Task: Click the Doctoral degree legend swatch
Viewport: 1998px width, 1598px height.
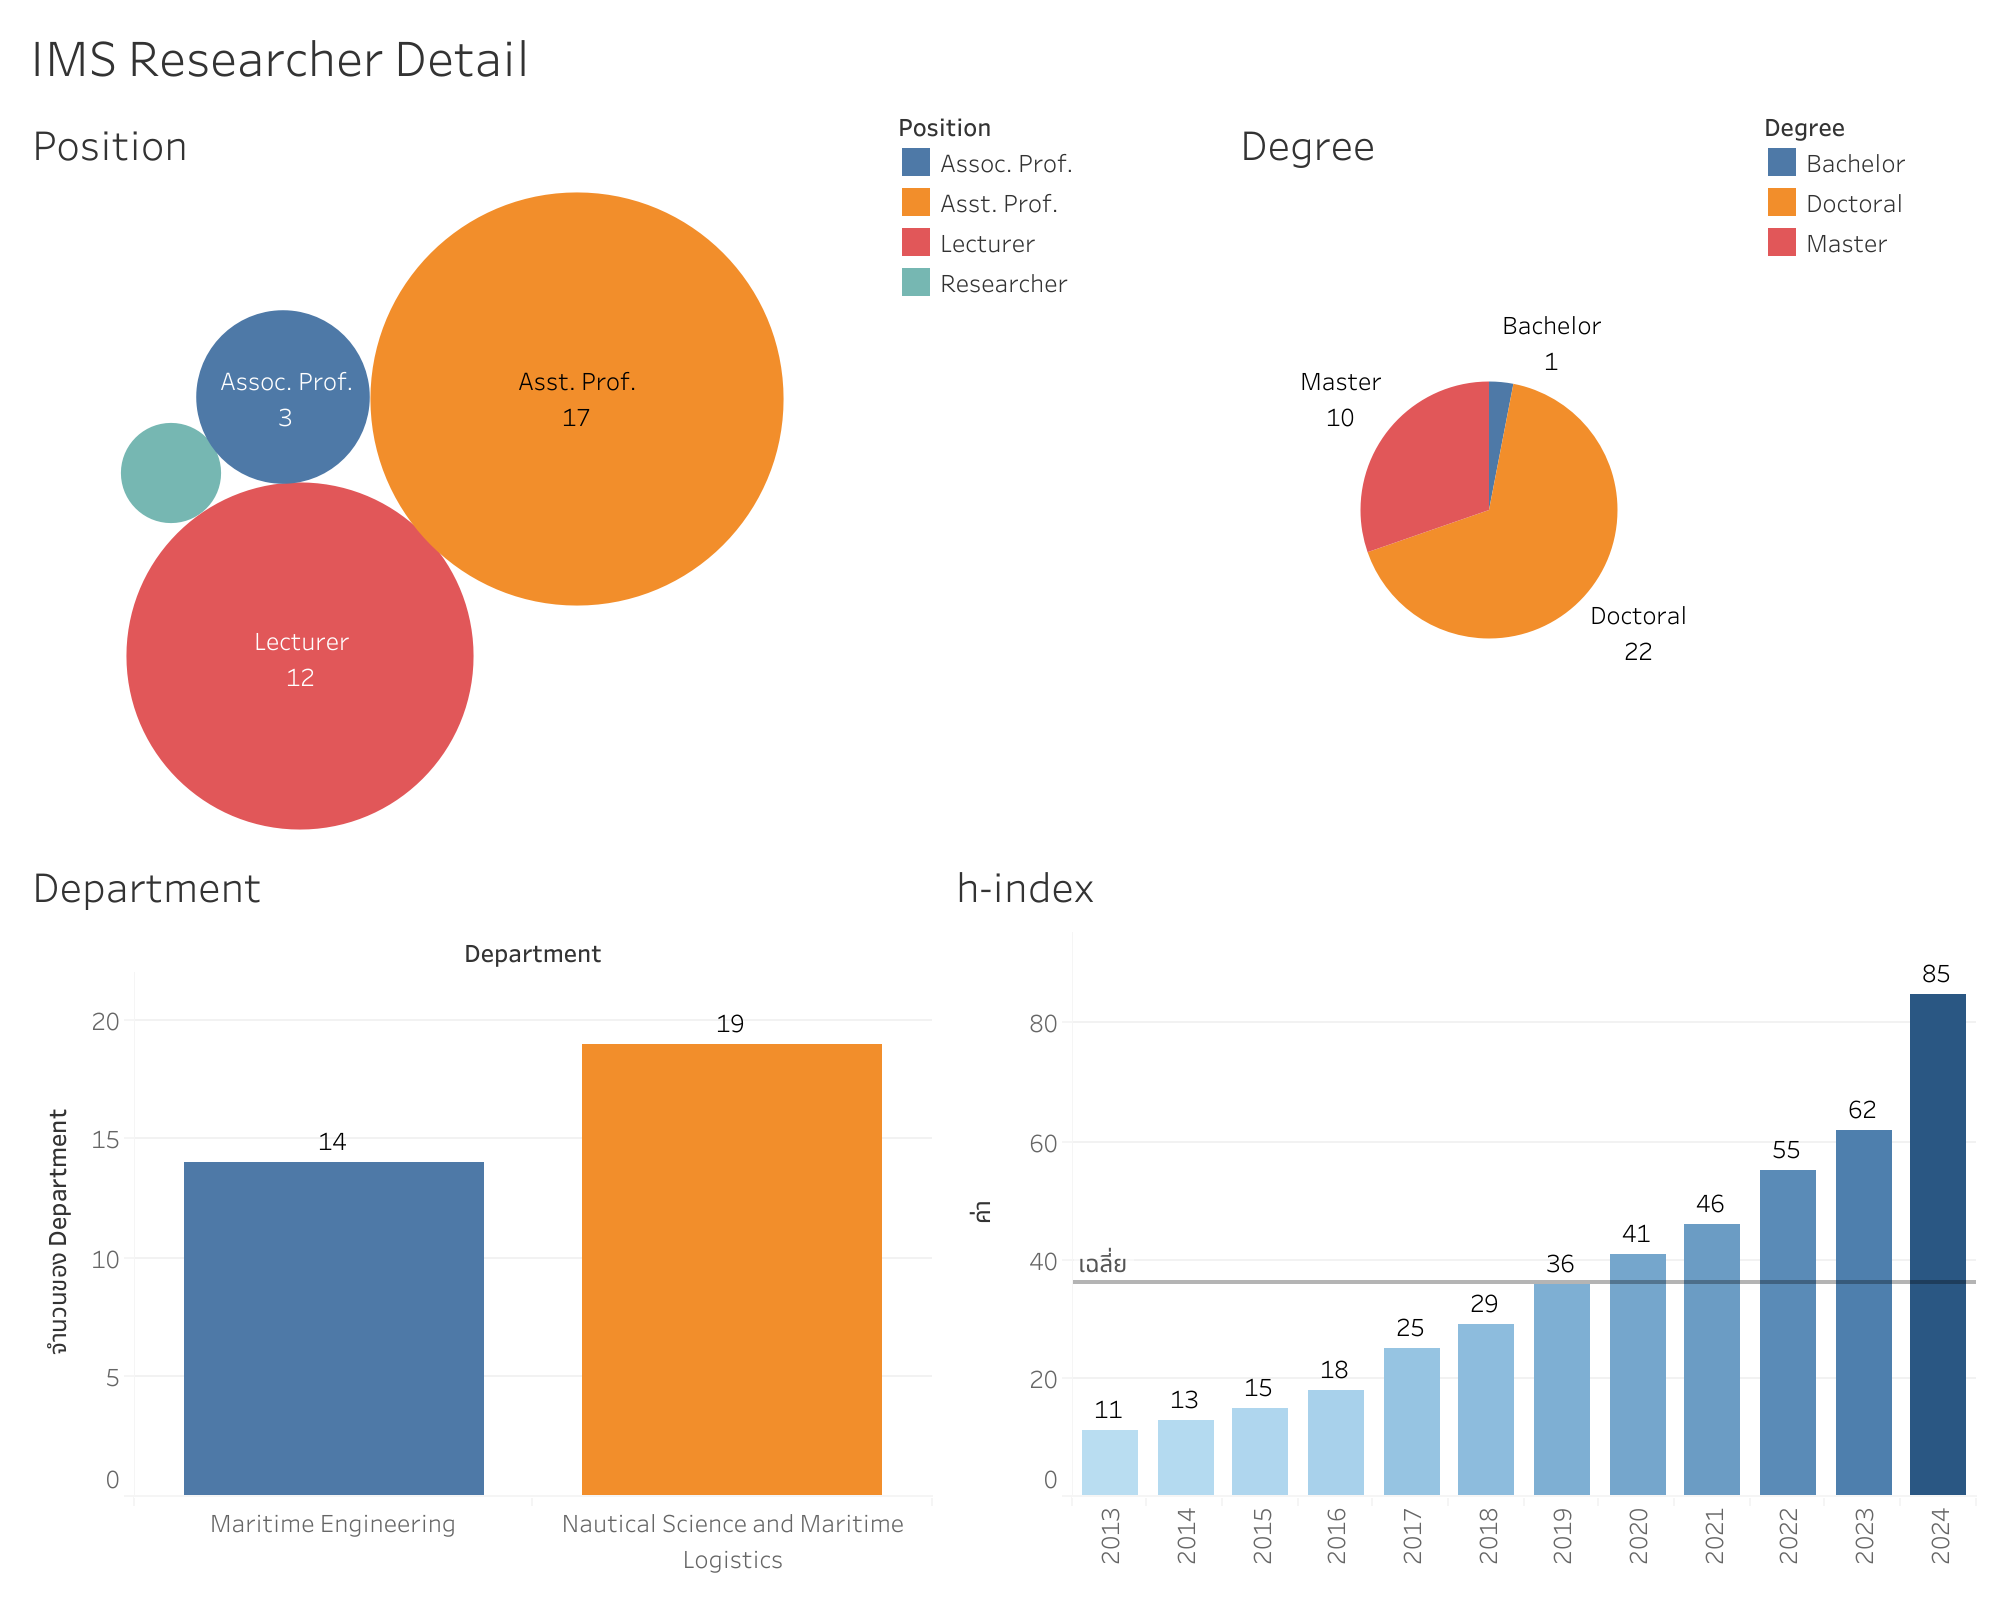Action: (x=1781, y=203)
